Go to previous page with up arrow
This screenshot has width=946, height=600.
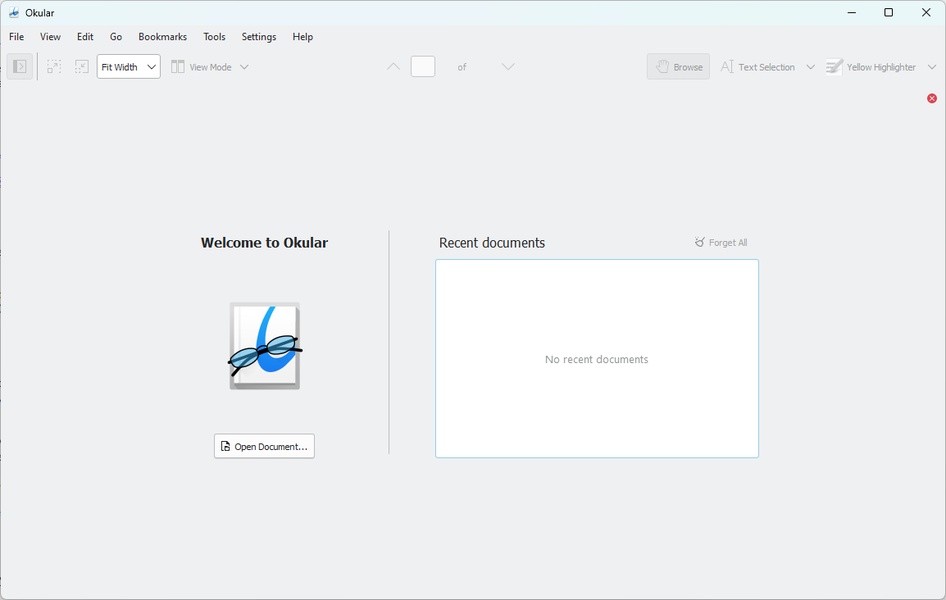[x=393, y=67]
